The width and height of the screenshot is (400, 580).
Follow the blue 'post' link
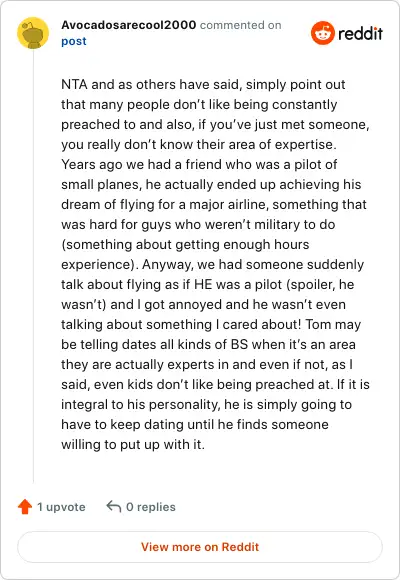74,41
